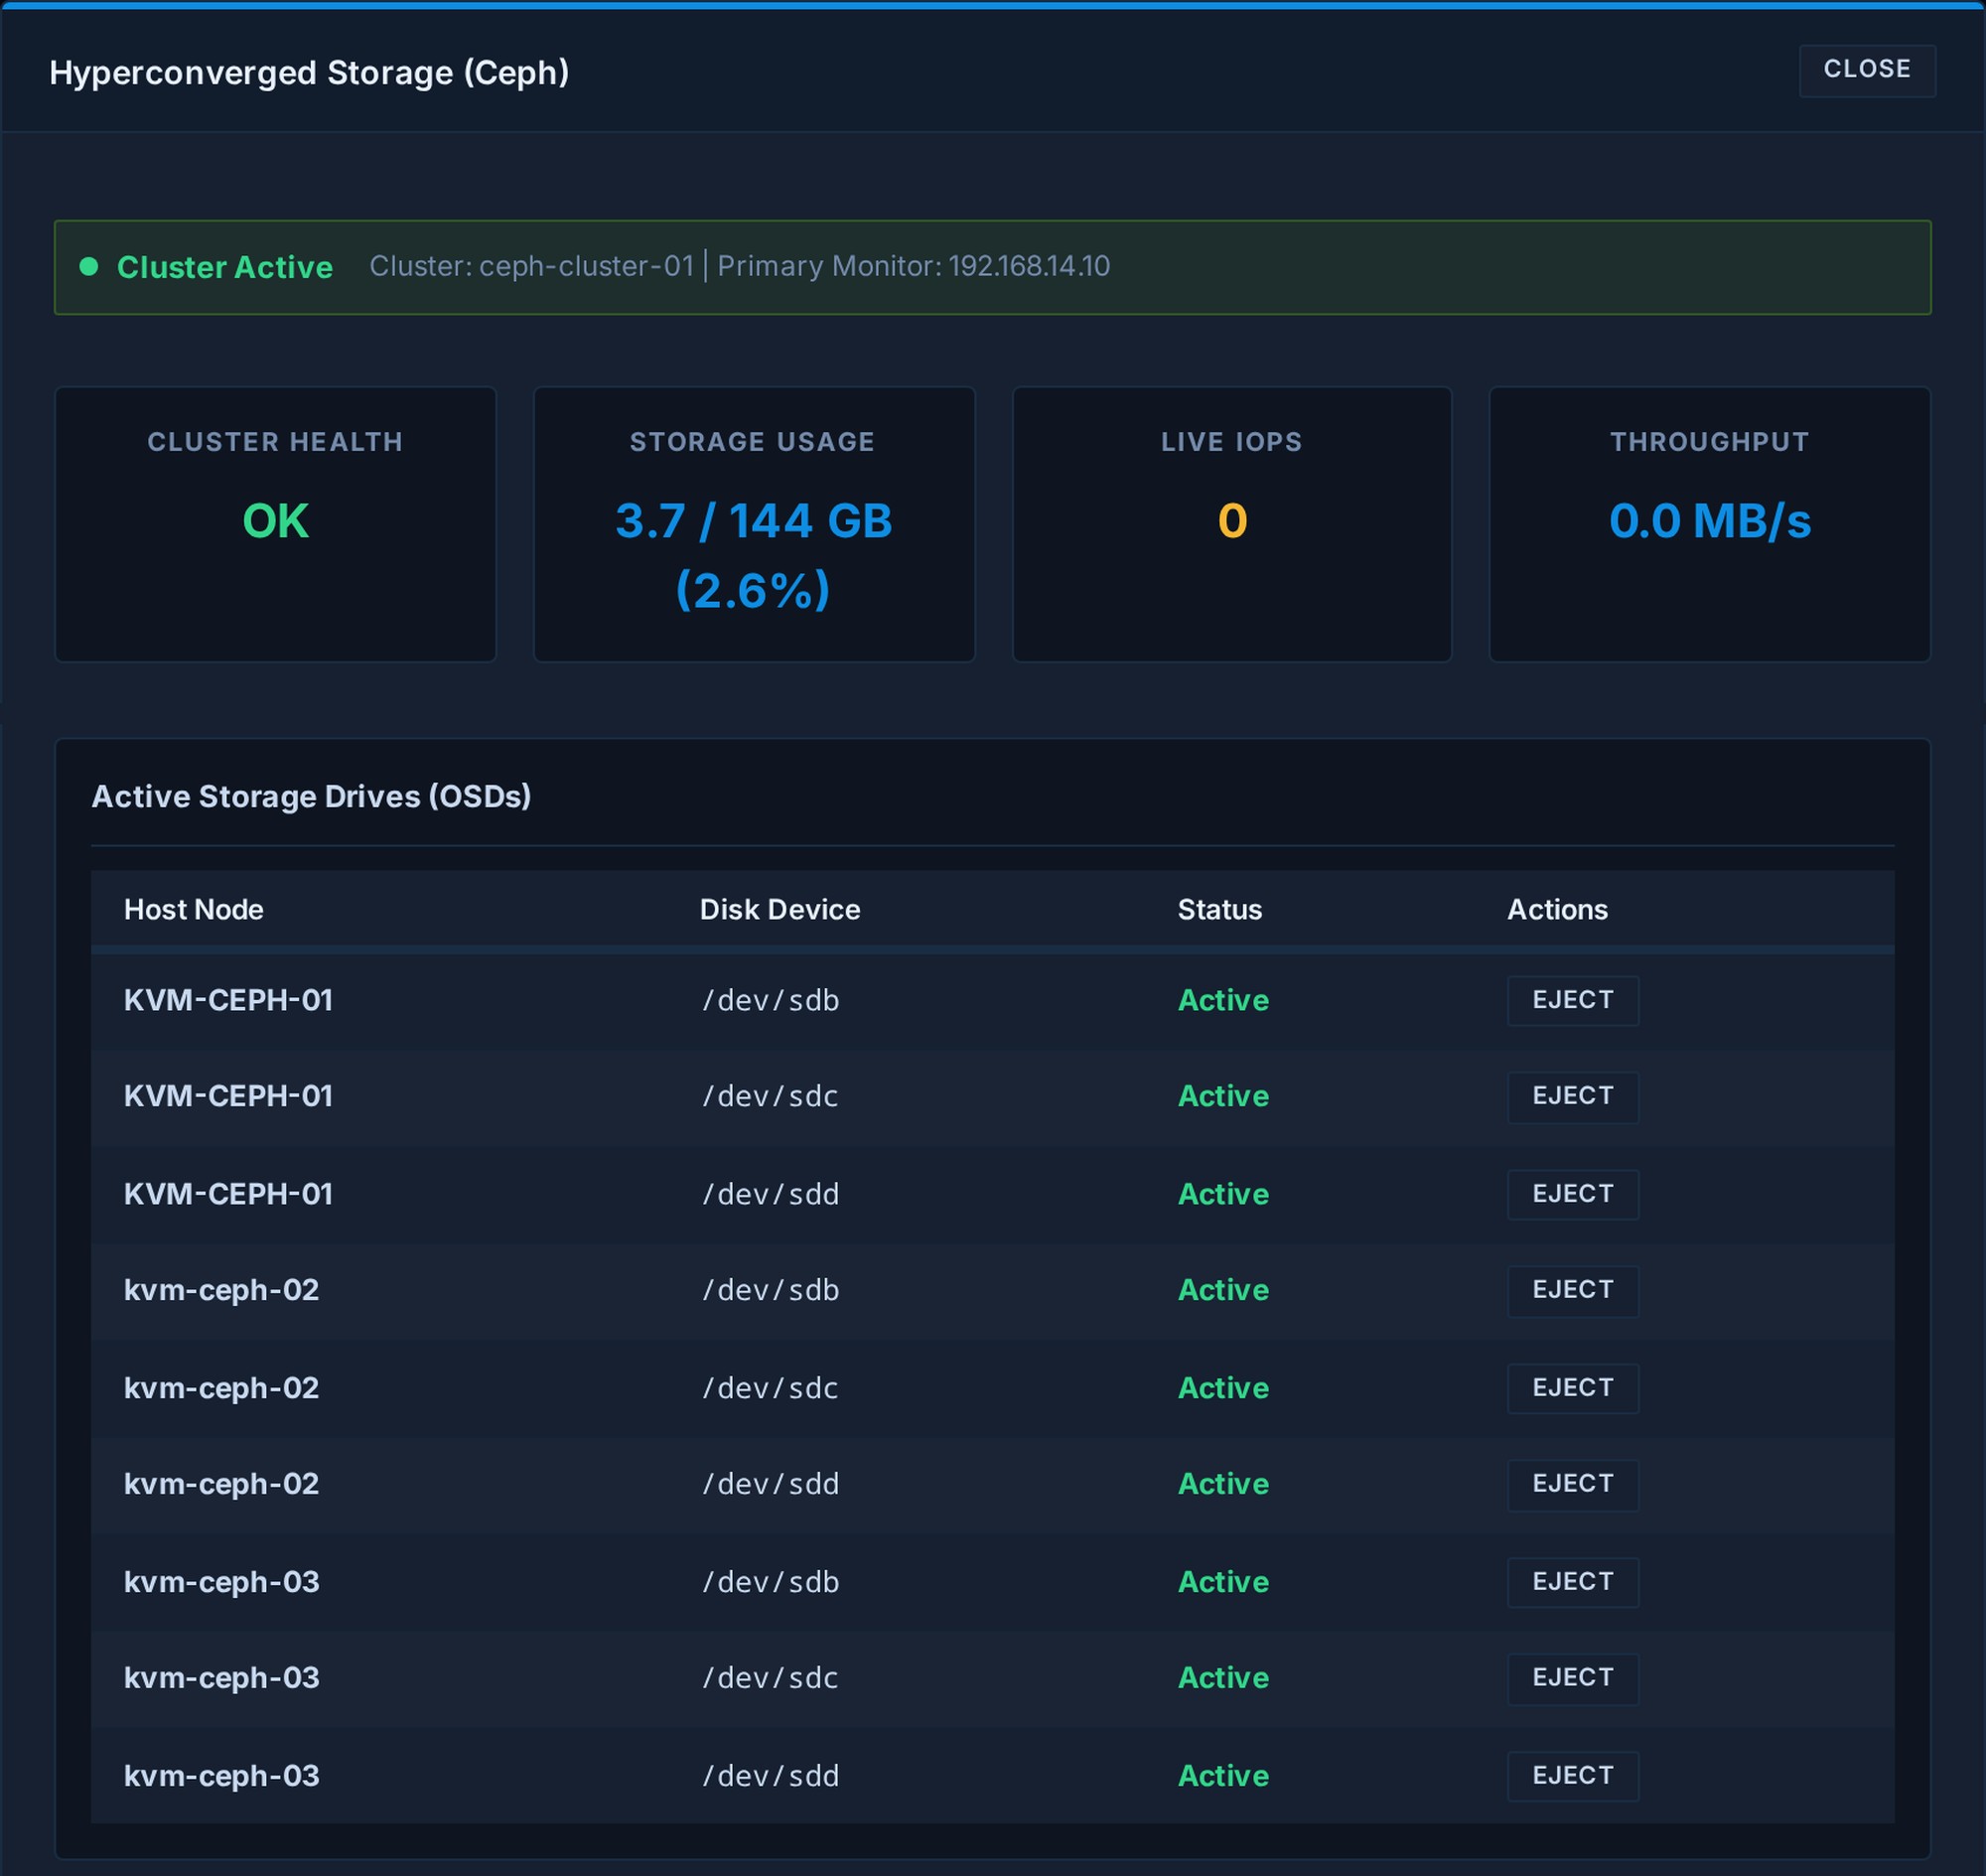Select KVM-CEPH-01 host in /dev/sdd row

[x=228, y=1194]
